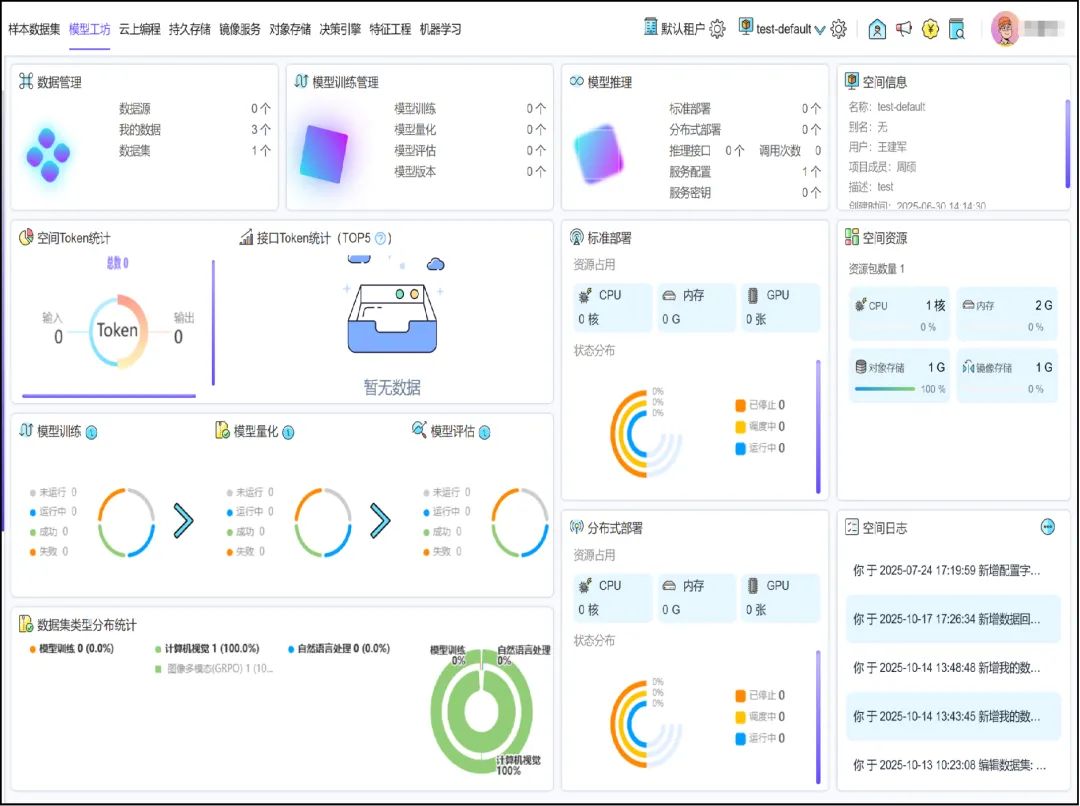Open workspace settings gear beside test-default
This screenshot has height=806, width=1080.
pyautogui.click(x=837, y=29)
